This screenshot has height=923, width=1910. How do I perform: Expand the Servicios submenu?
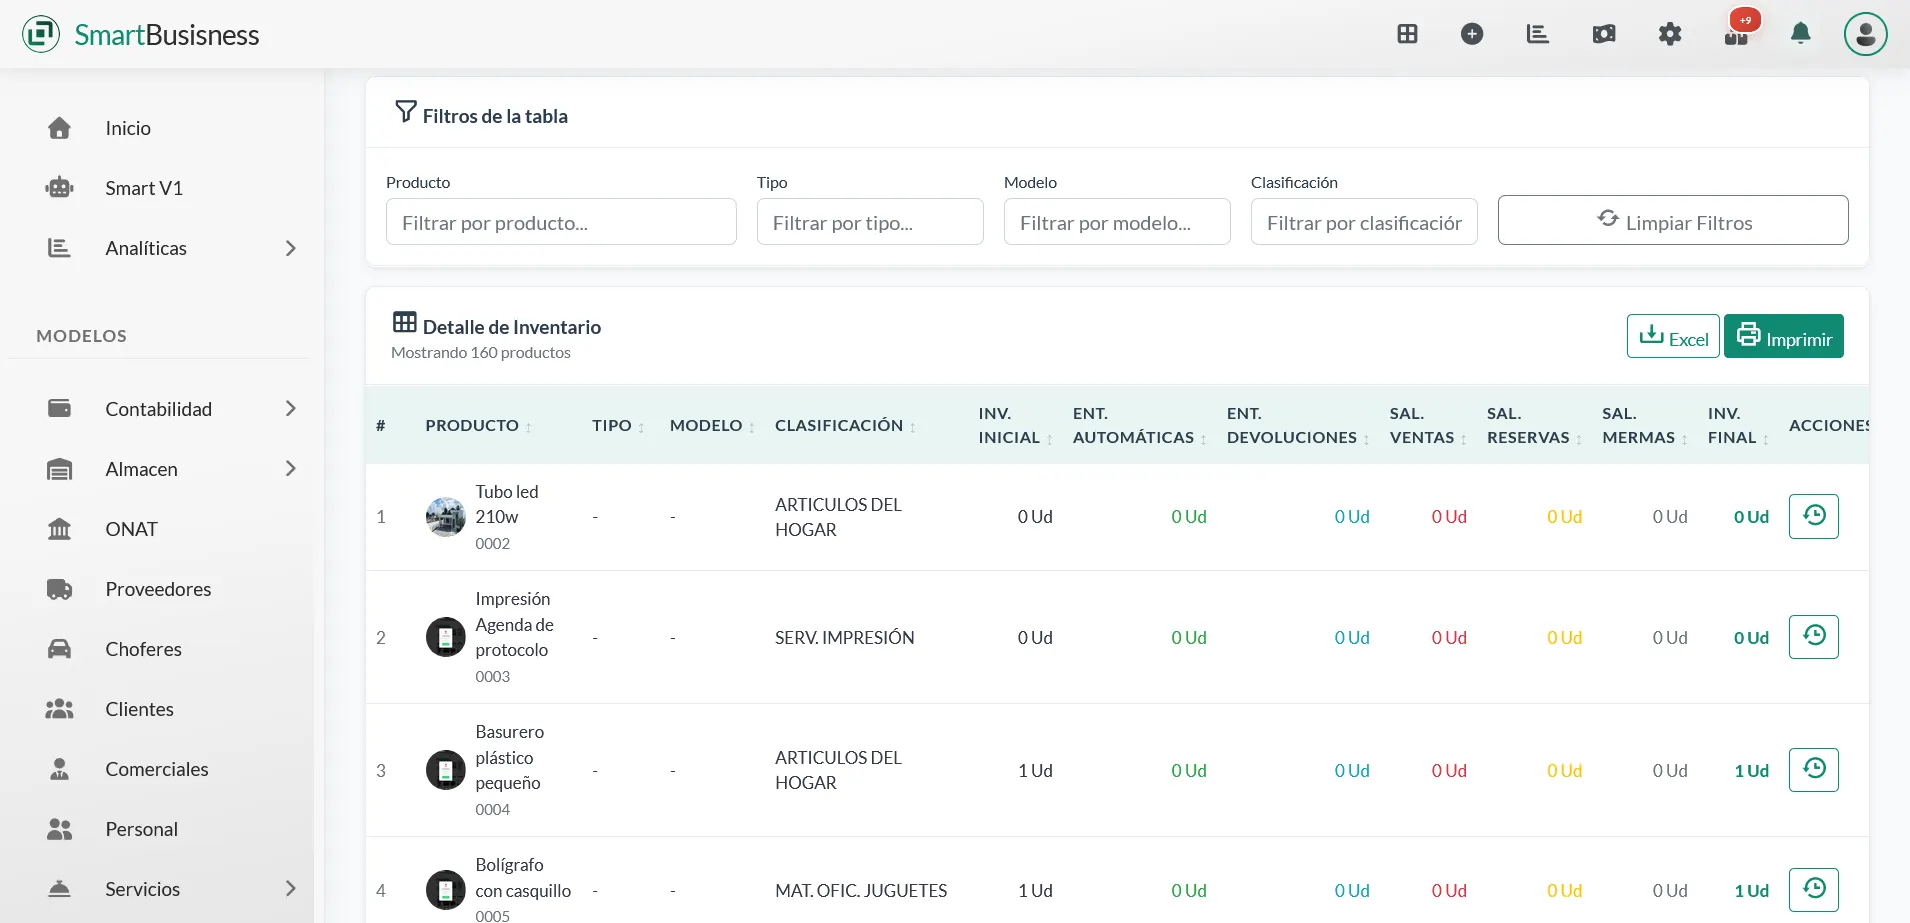click(x=290, y=888)
